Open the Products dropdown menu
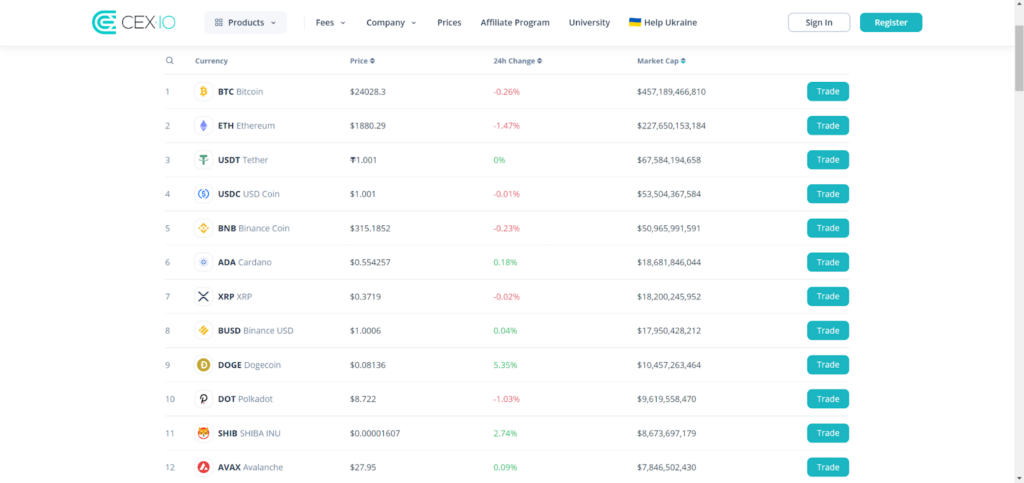 [245, 22]
